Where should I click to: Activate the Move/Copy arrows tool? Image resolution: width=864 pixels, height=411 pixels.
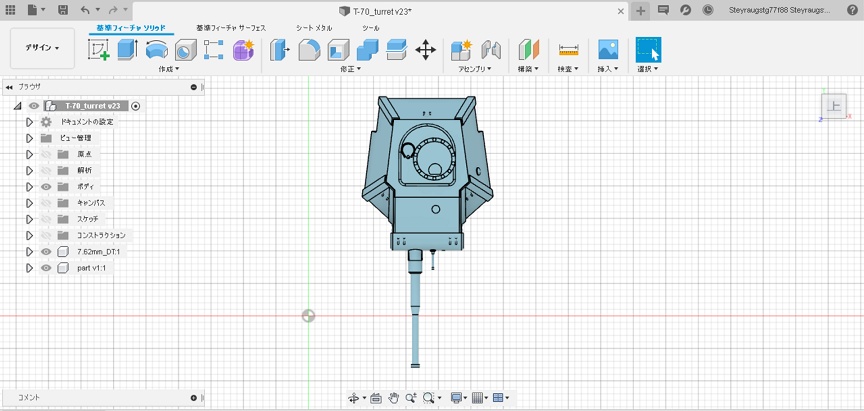(425, 49)
